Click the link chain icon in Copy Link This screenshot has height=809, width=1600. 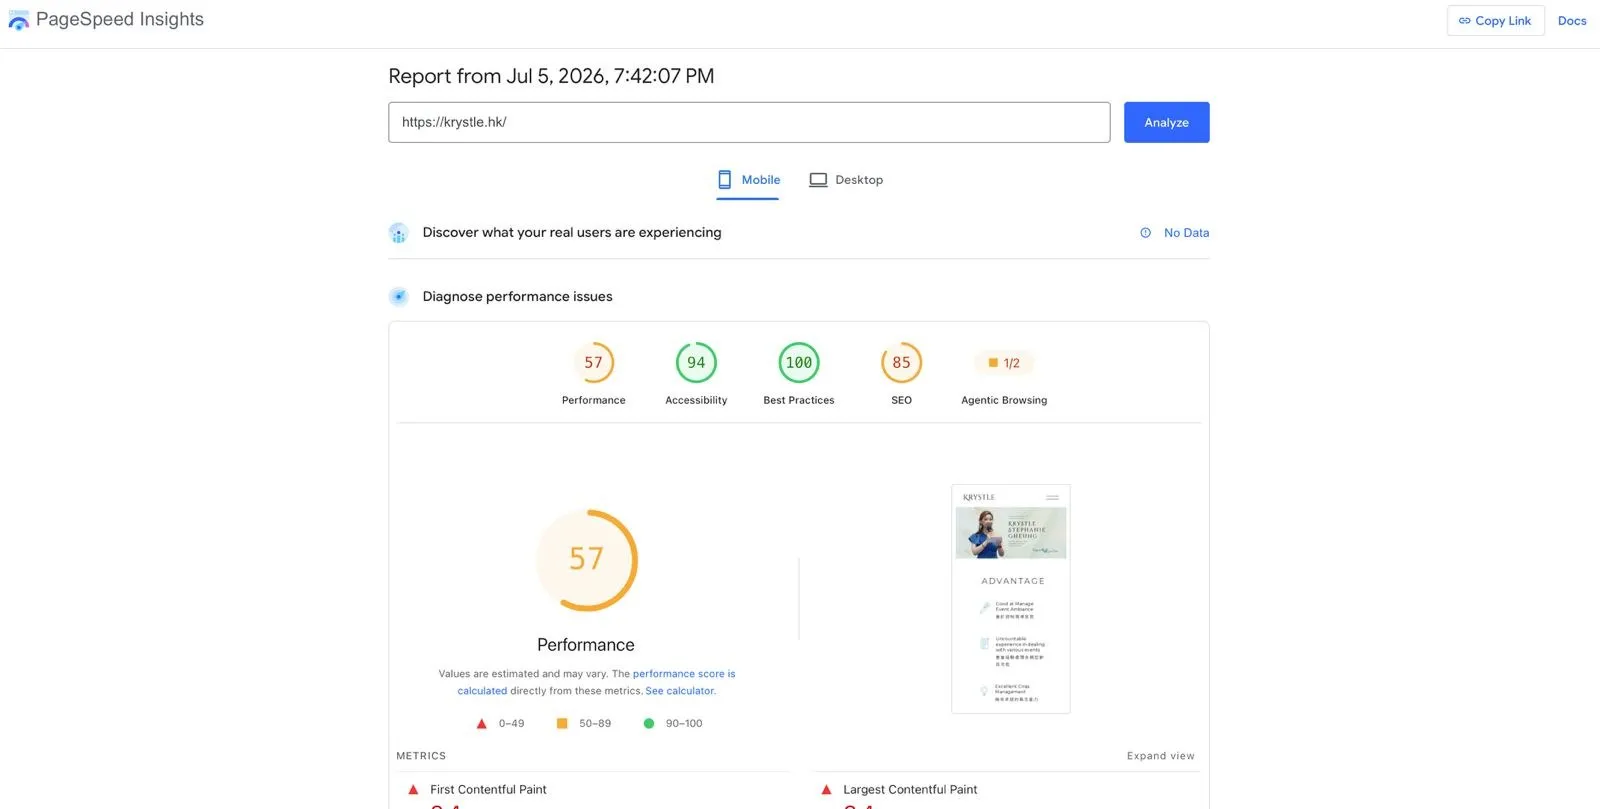[x=1464, y=21]
